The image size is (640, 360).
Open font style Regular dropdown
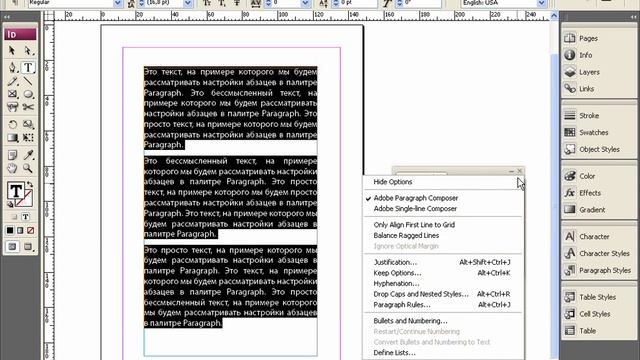point(118,3)
